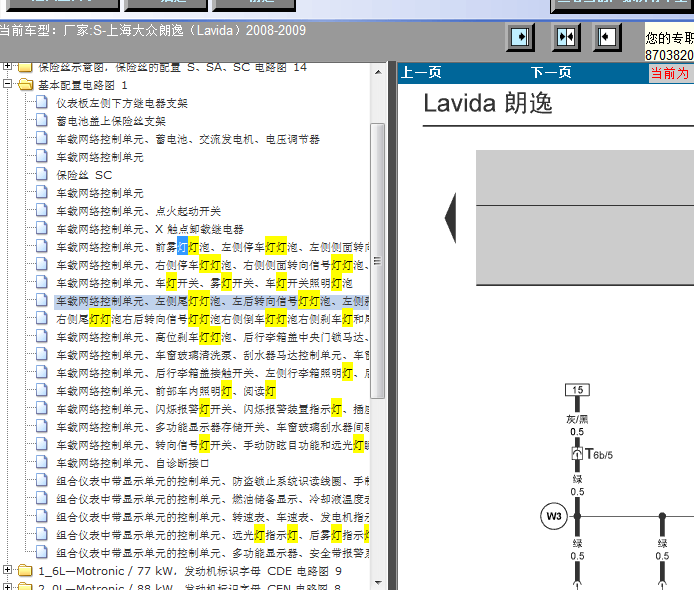
Task: Click T6b/5 connector symbol in diagram
Action: tap(577, 454)
